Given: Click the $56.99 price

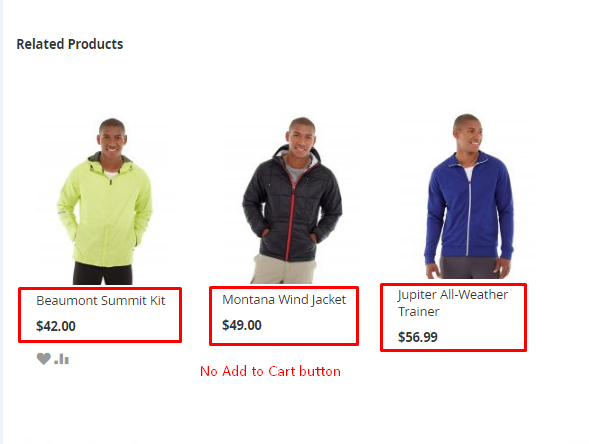Looking at the screenshot, I should pos(418,337).
